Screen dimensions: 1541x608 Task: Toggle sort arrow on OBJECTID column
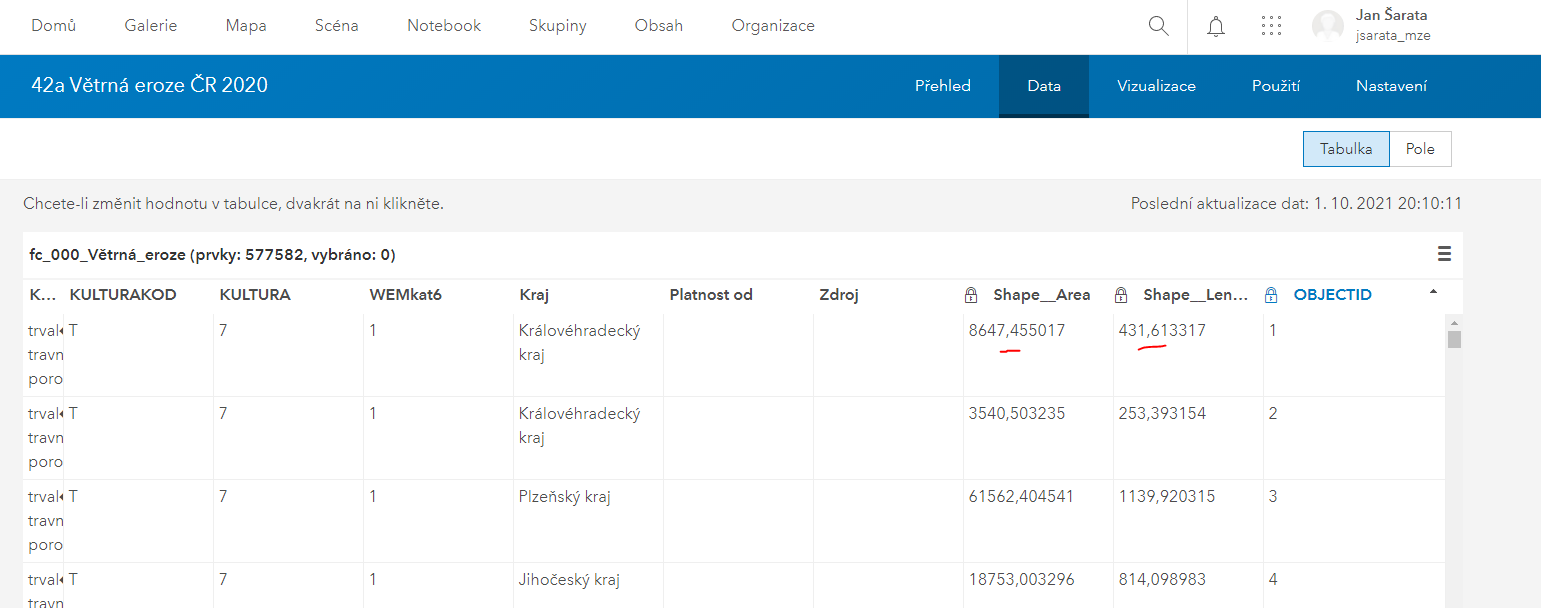1433,292
